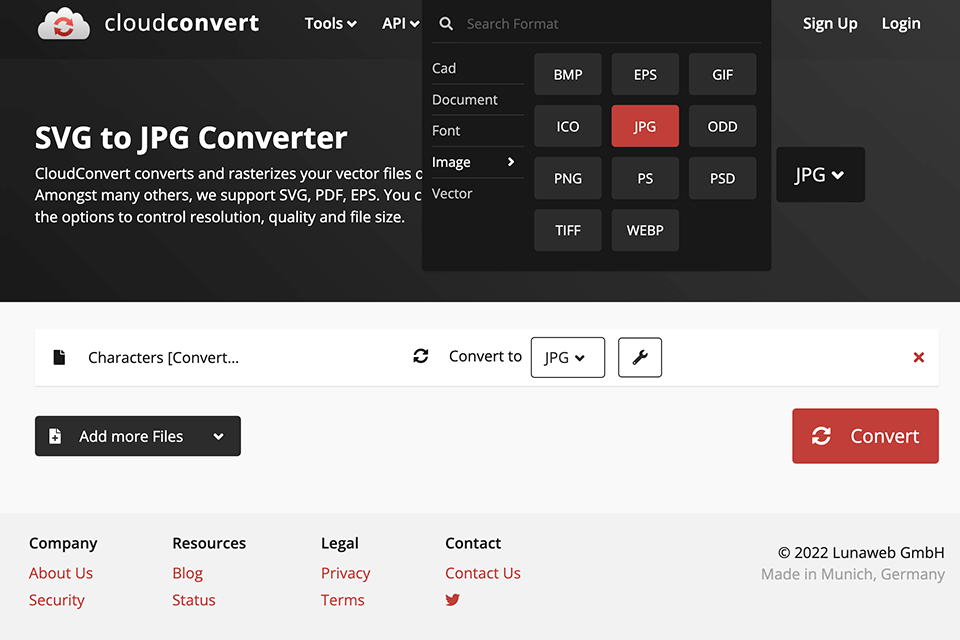Choose the TIFF format
The height and width of the screenshot is (640, 960).
pos(568,230)
